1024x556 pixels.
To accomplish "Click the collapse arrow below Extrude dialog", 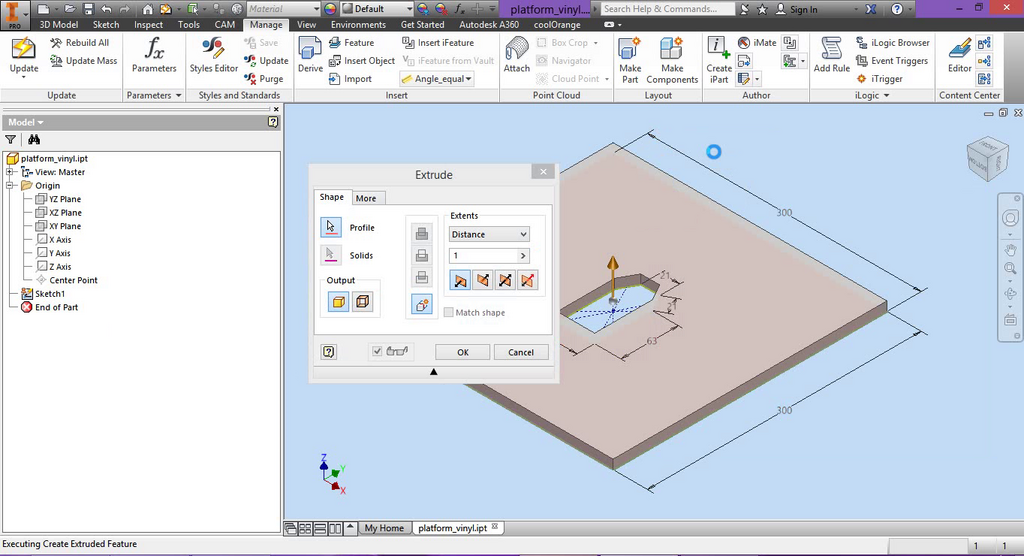I will (434, 372).
